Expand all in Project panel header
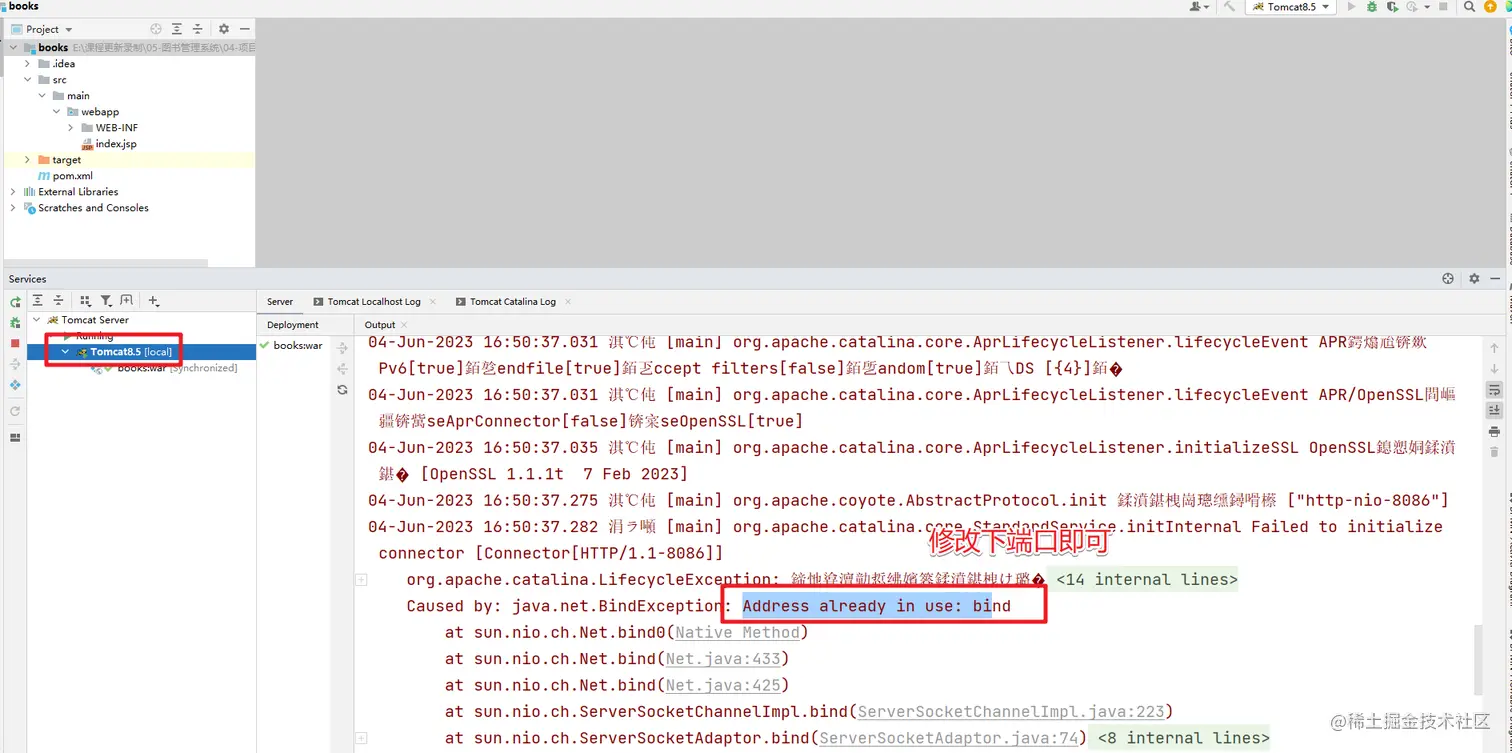 177,29
